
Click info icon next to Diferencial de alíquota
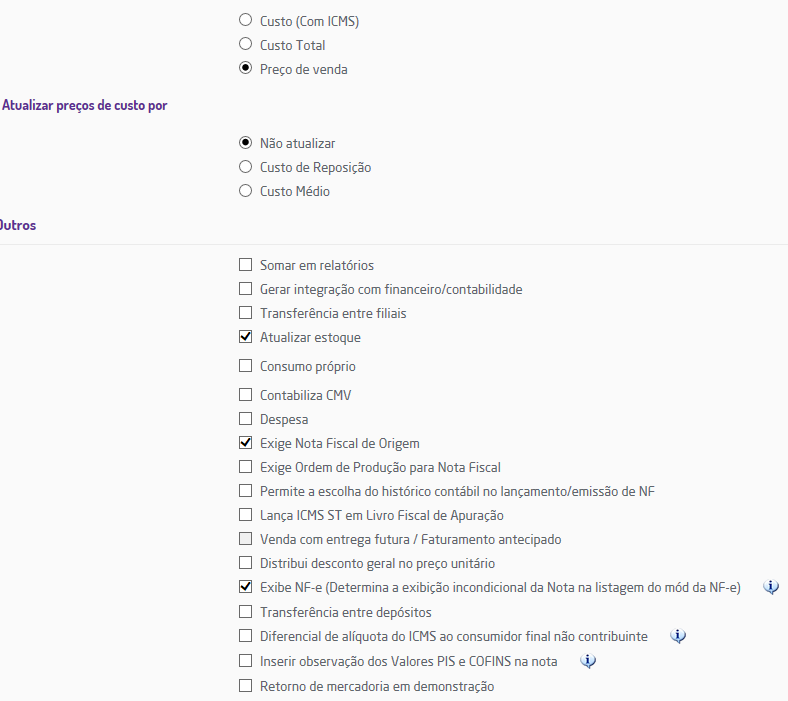point(678,636)
